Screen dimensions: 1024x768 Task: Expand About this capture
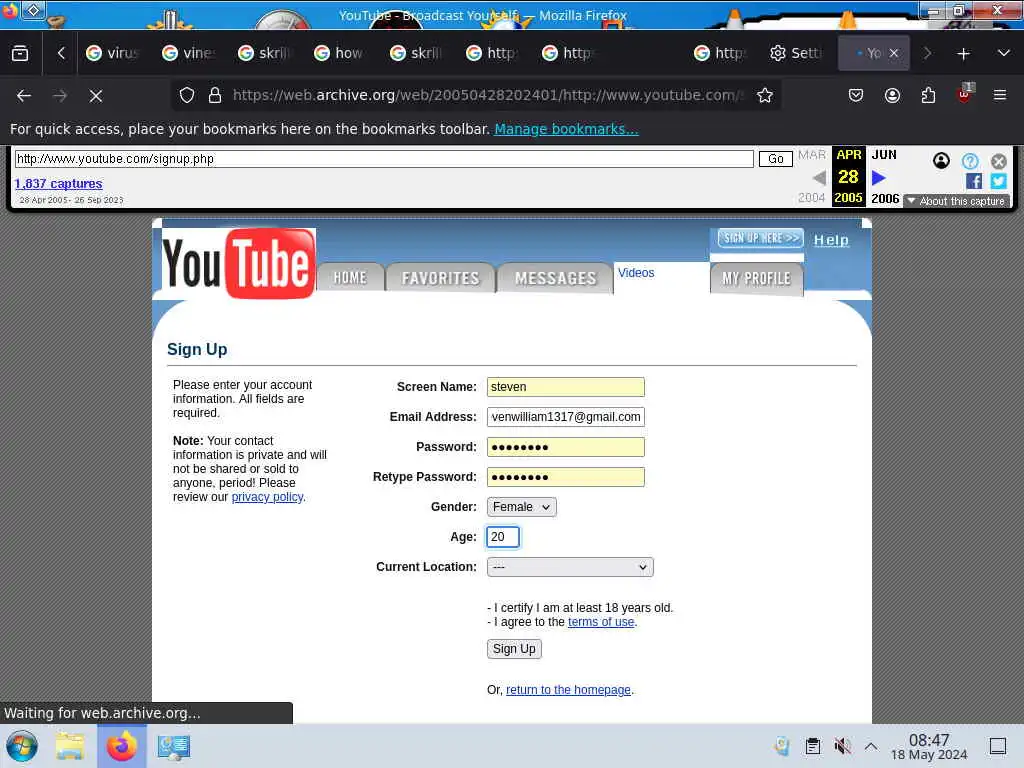[x=957, y=201]
